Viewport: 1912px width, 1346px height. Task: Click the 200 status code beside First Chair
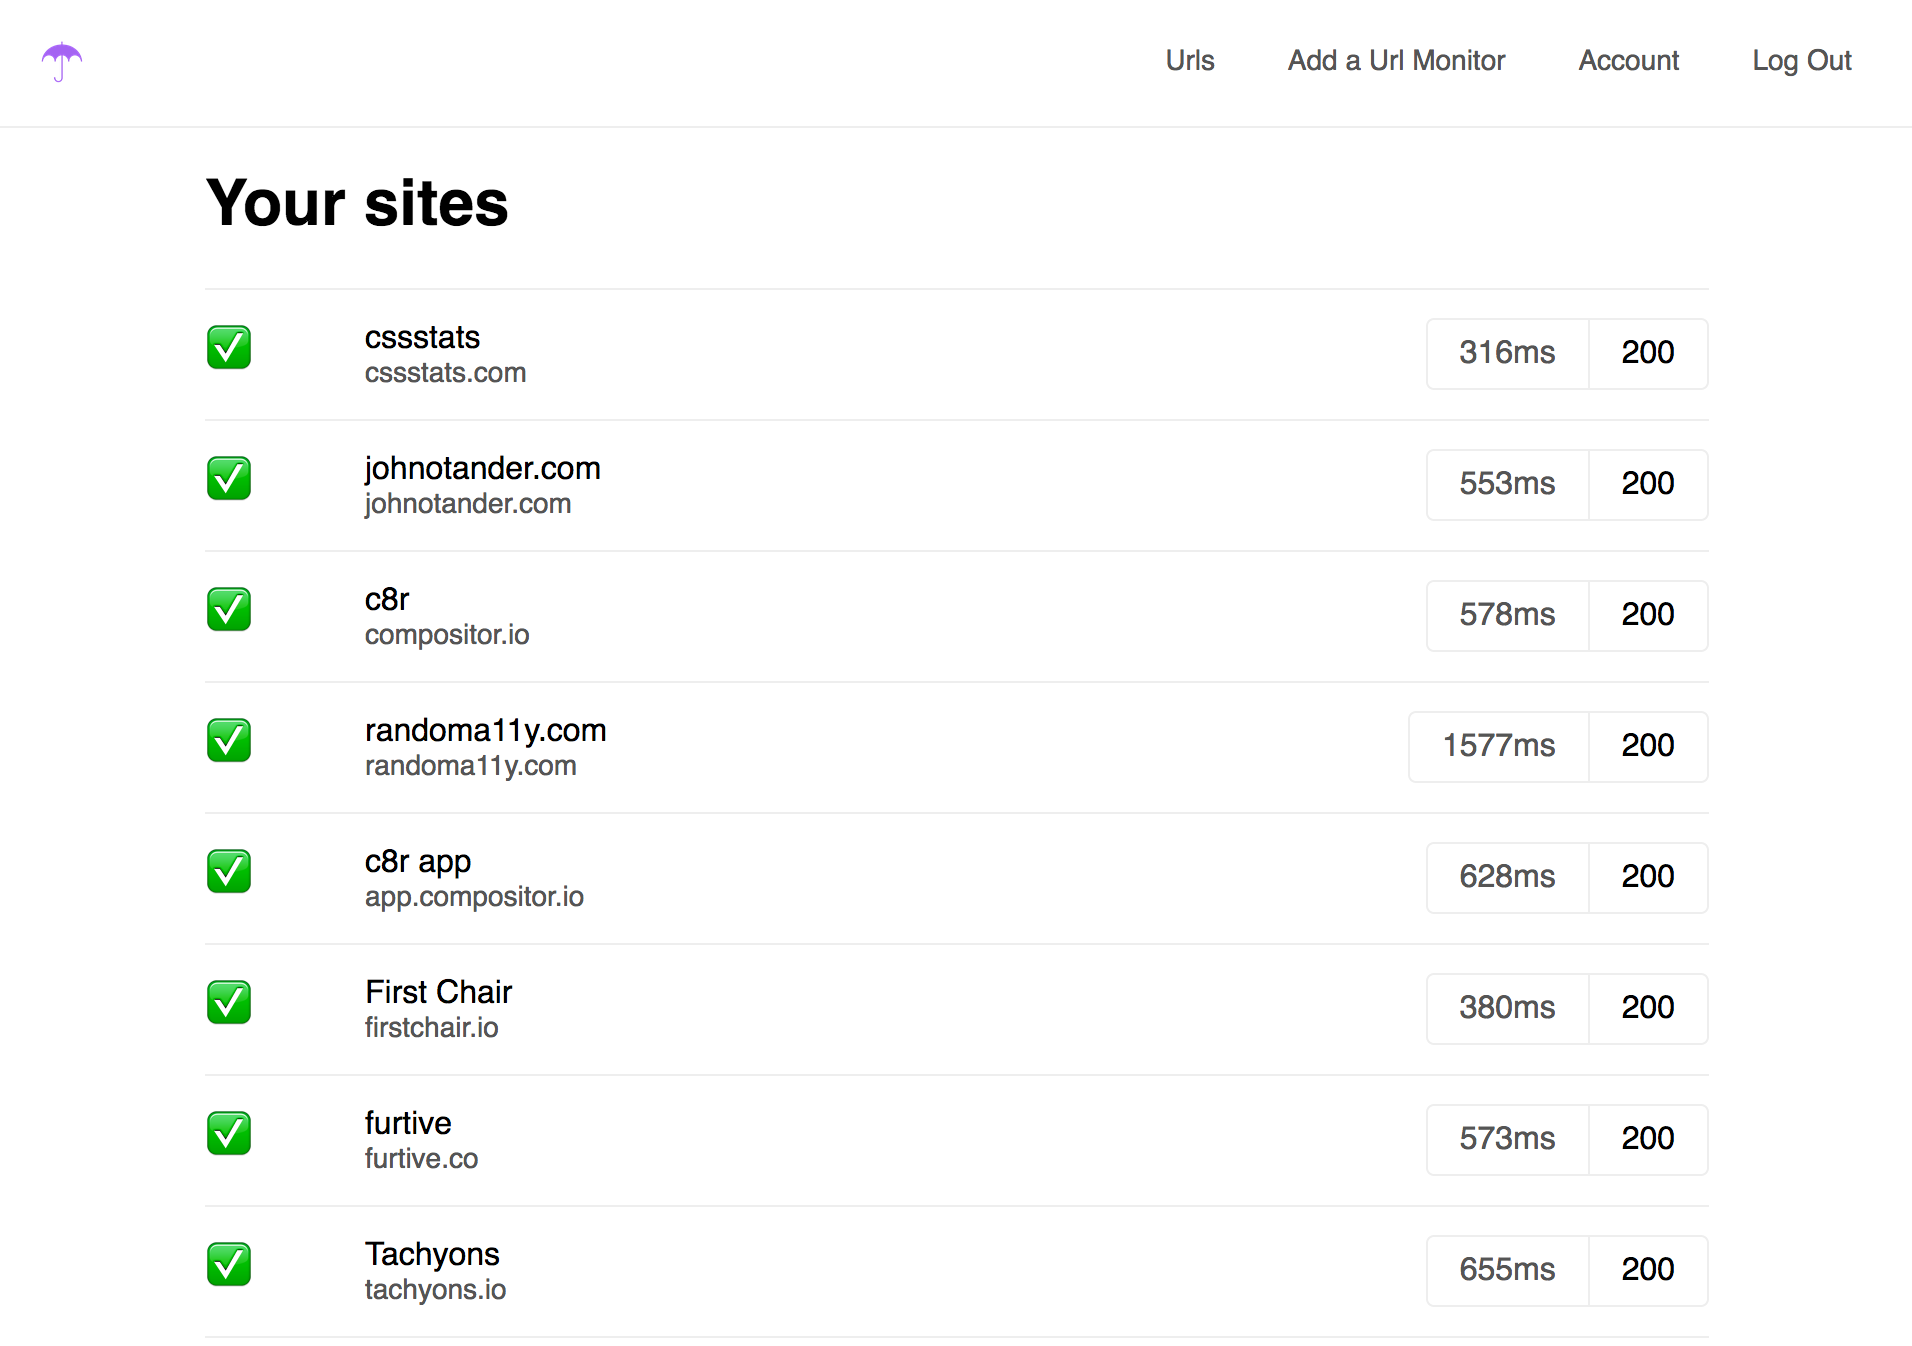click(x=1647, y=1008)
